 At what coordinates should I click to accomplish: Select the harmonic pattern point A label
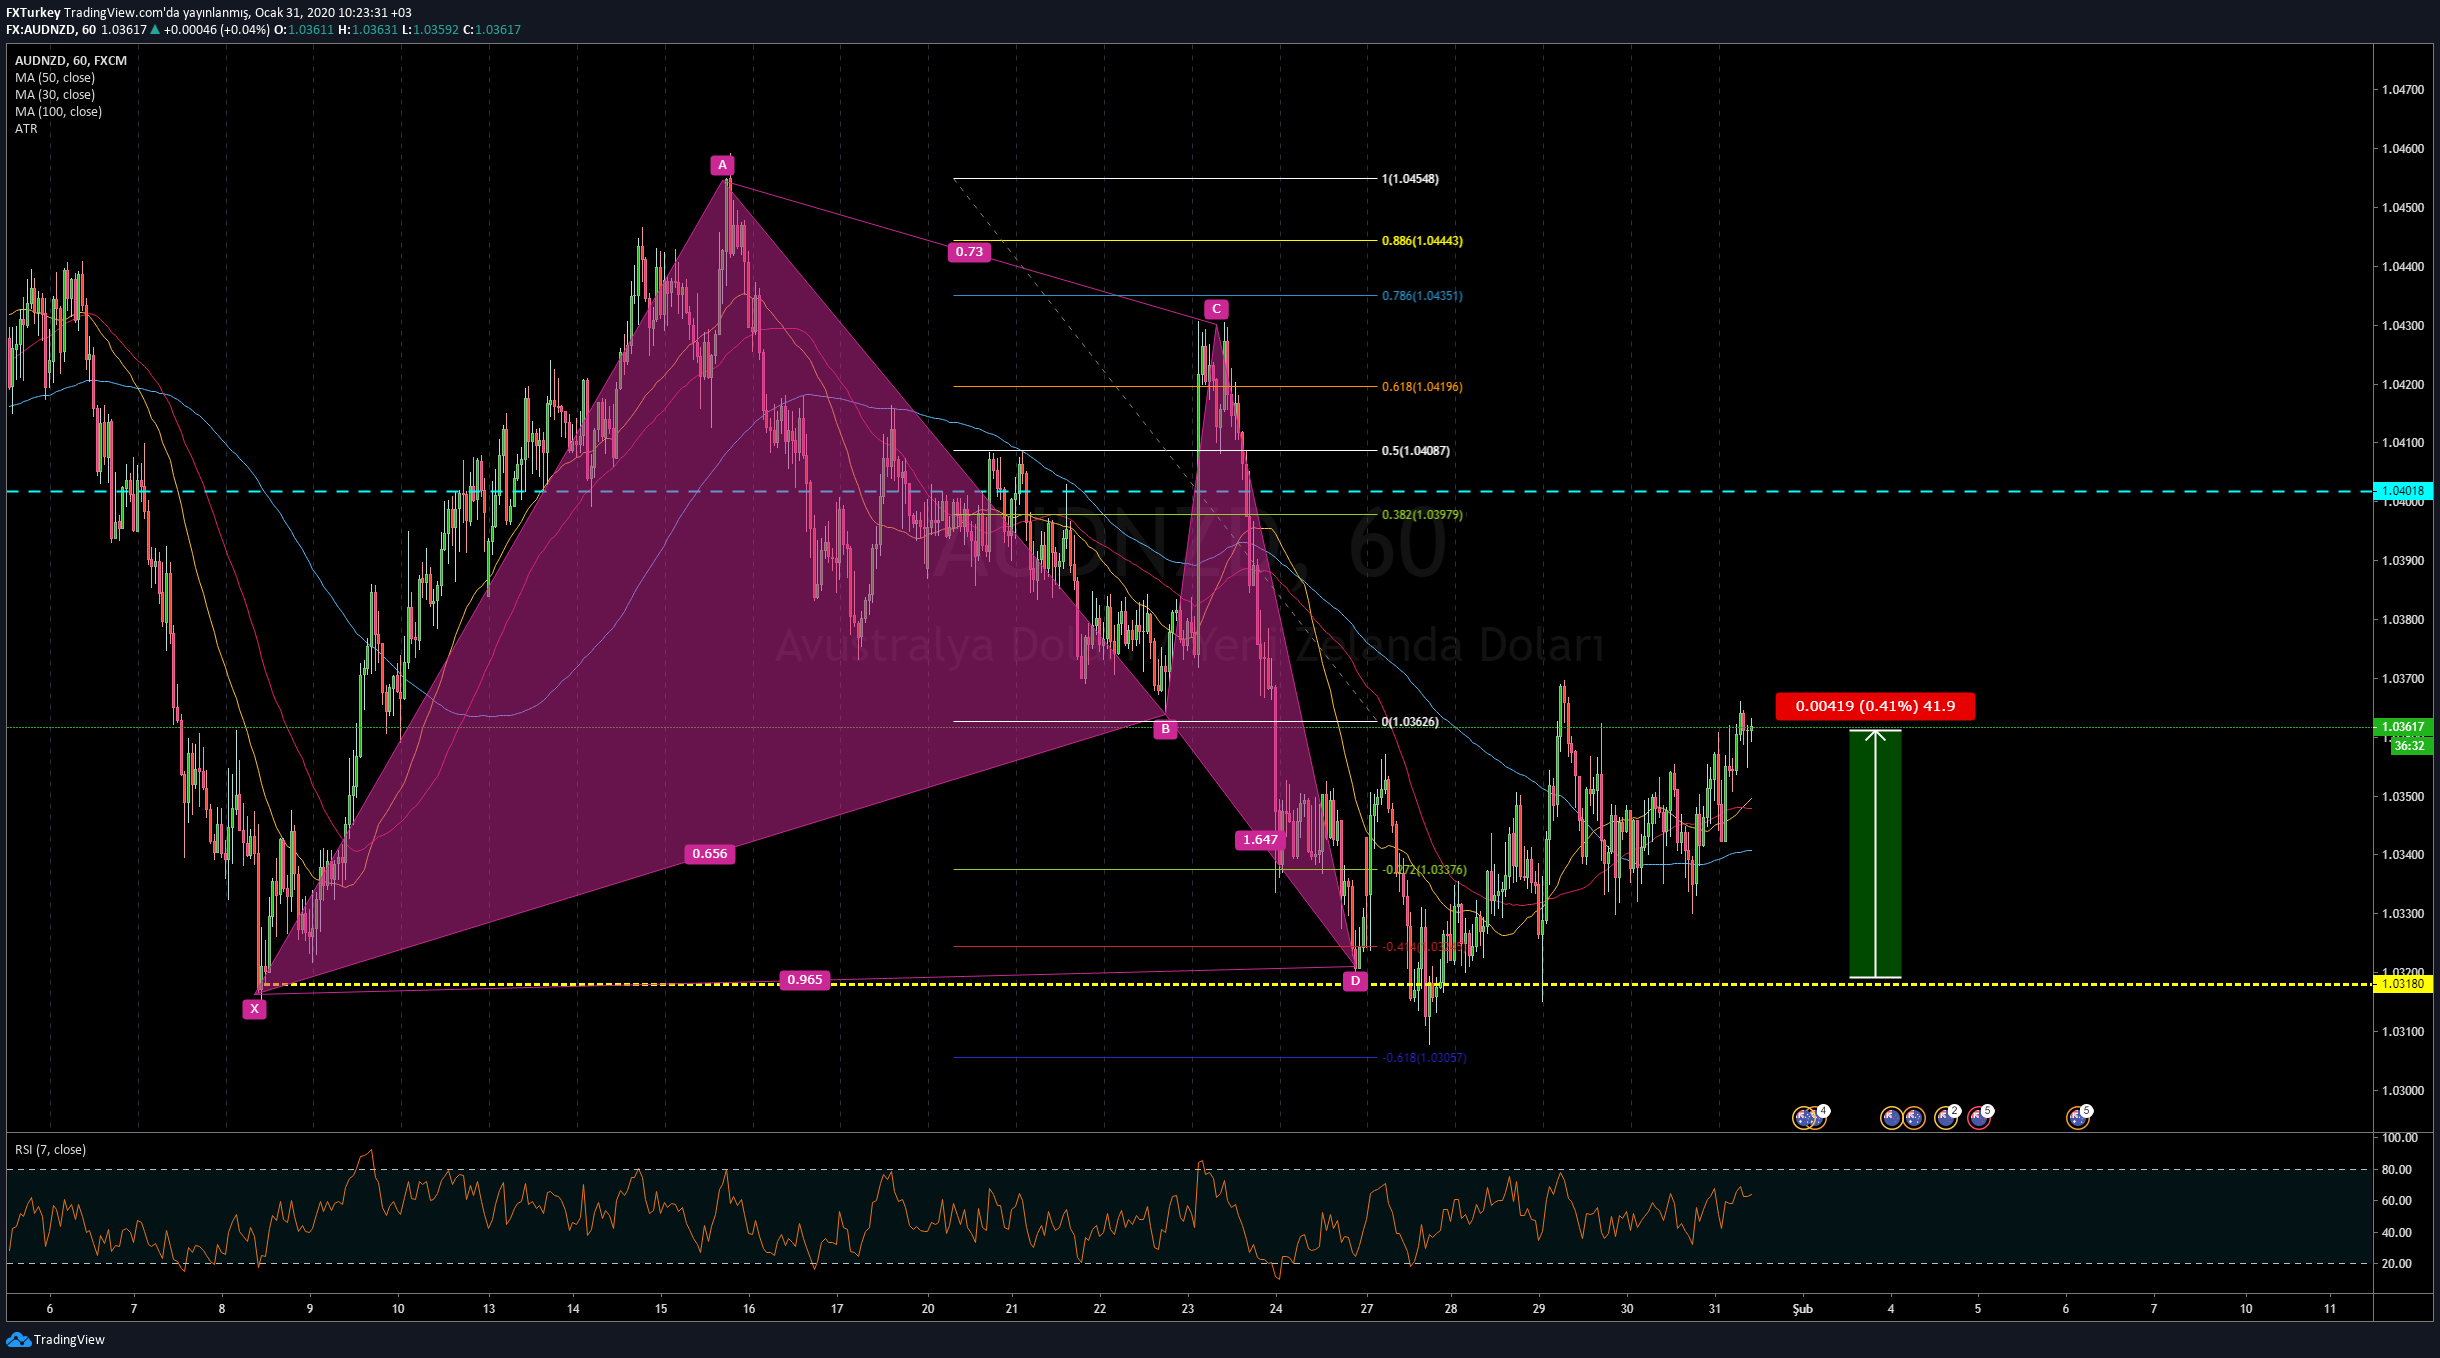click(722, 165)
